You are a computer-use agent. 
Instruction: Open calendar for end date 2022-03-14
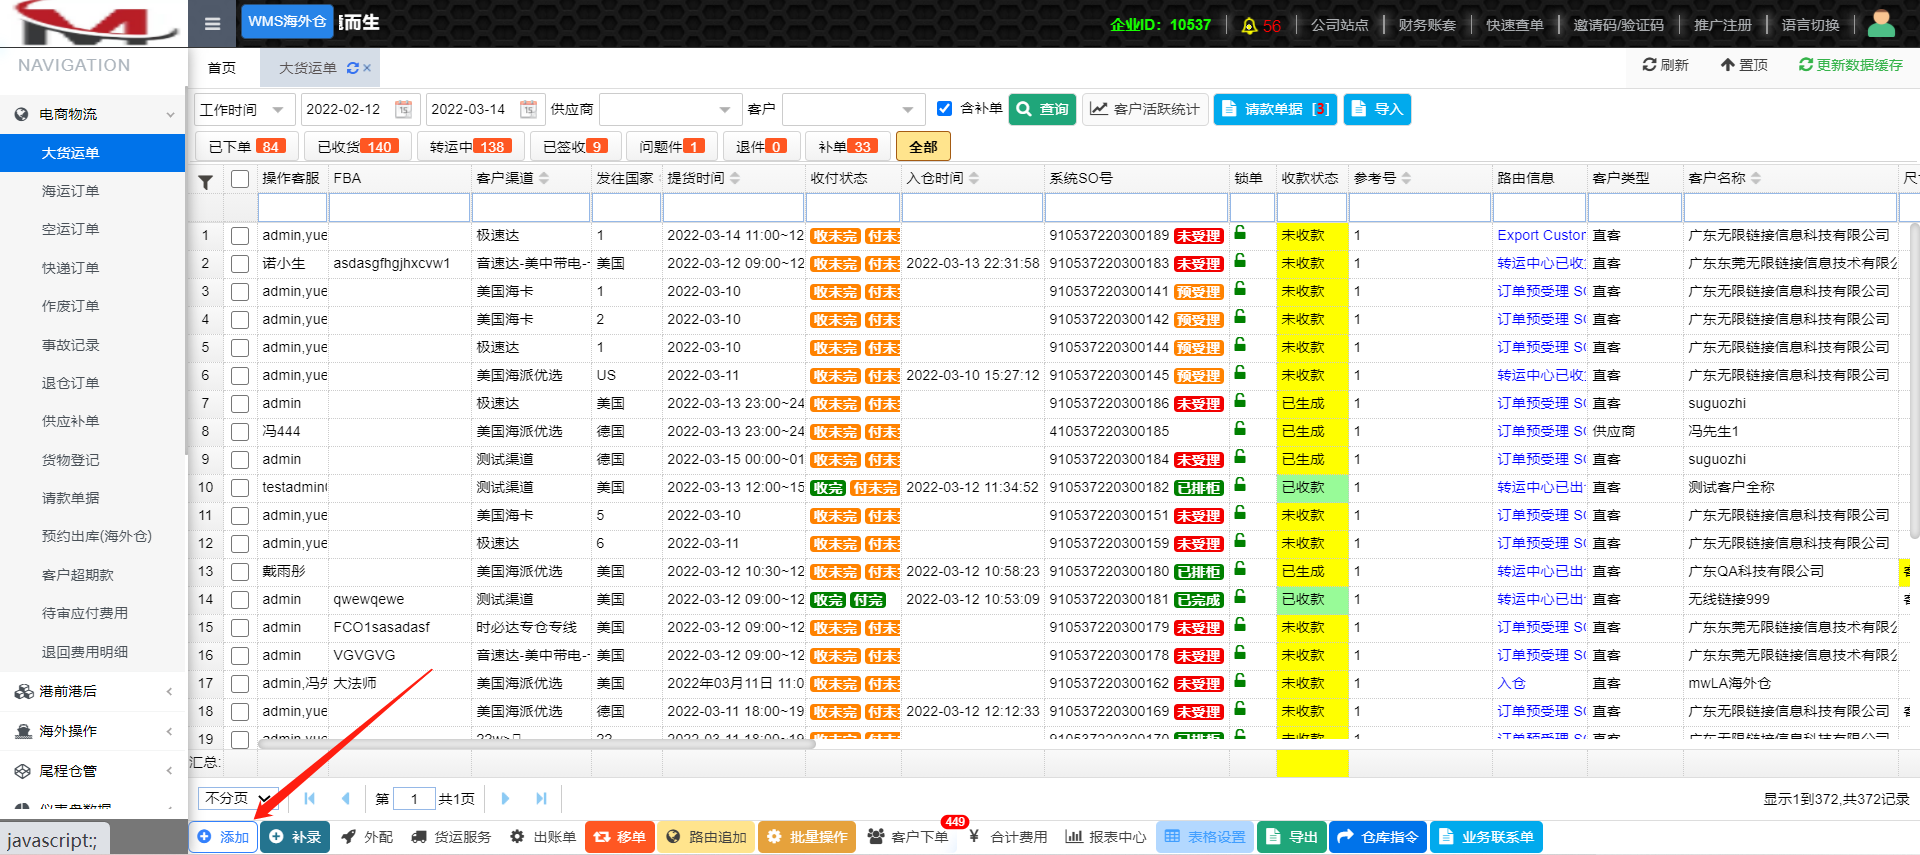tap(528, 109)
